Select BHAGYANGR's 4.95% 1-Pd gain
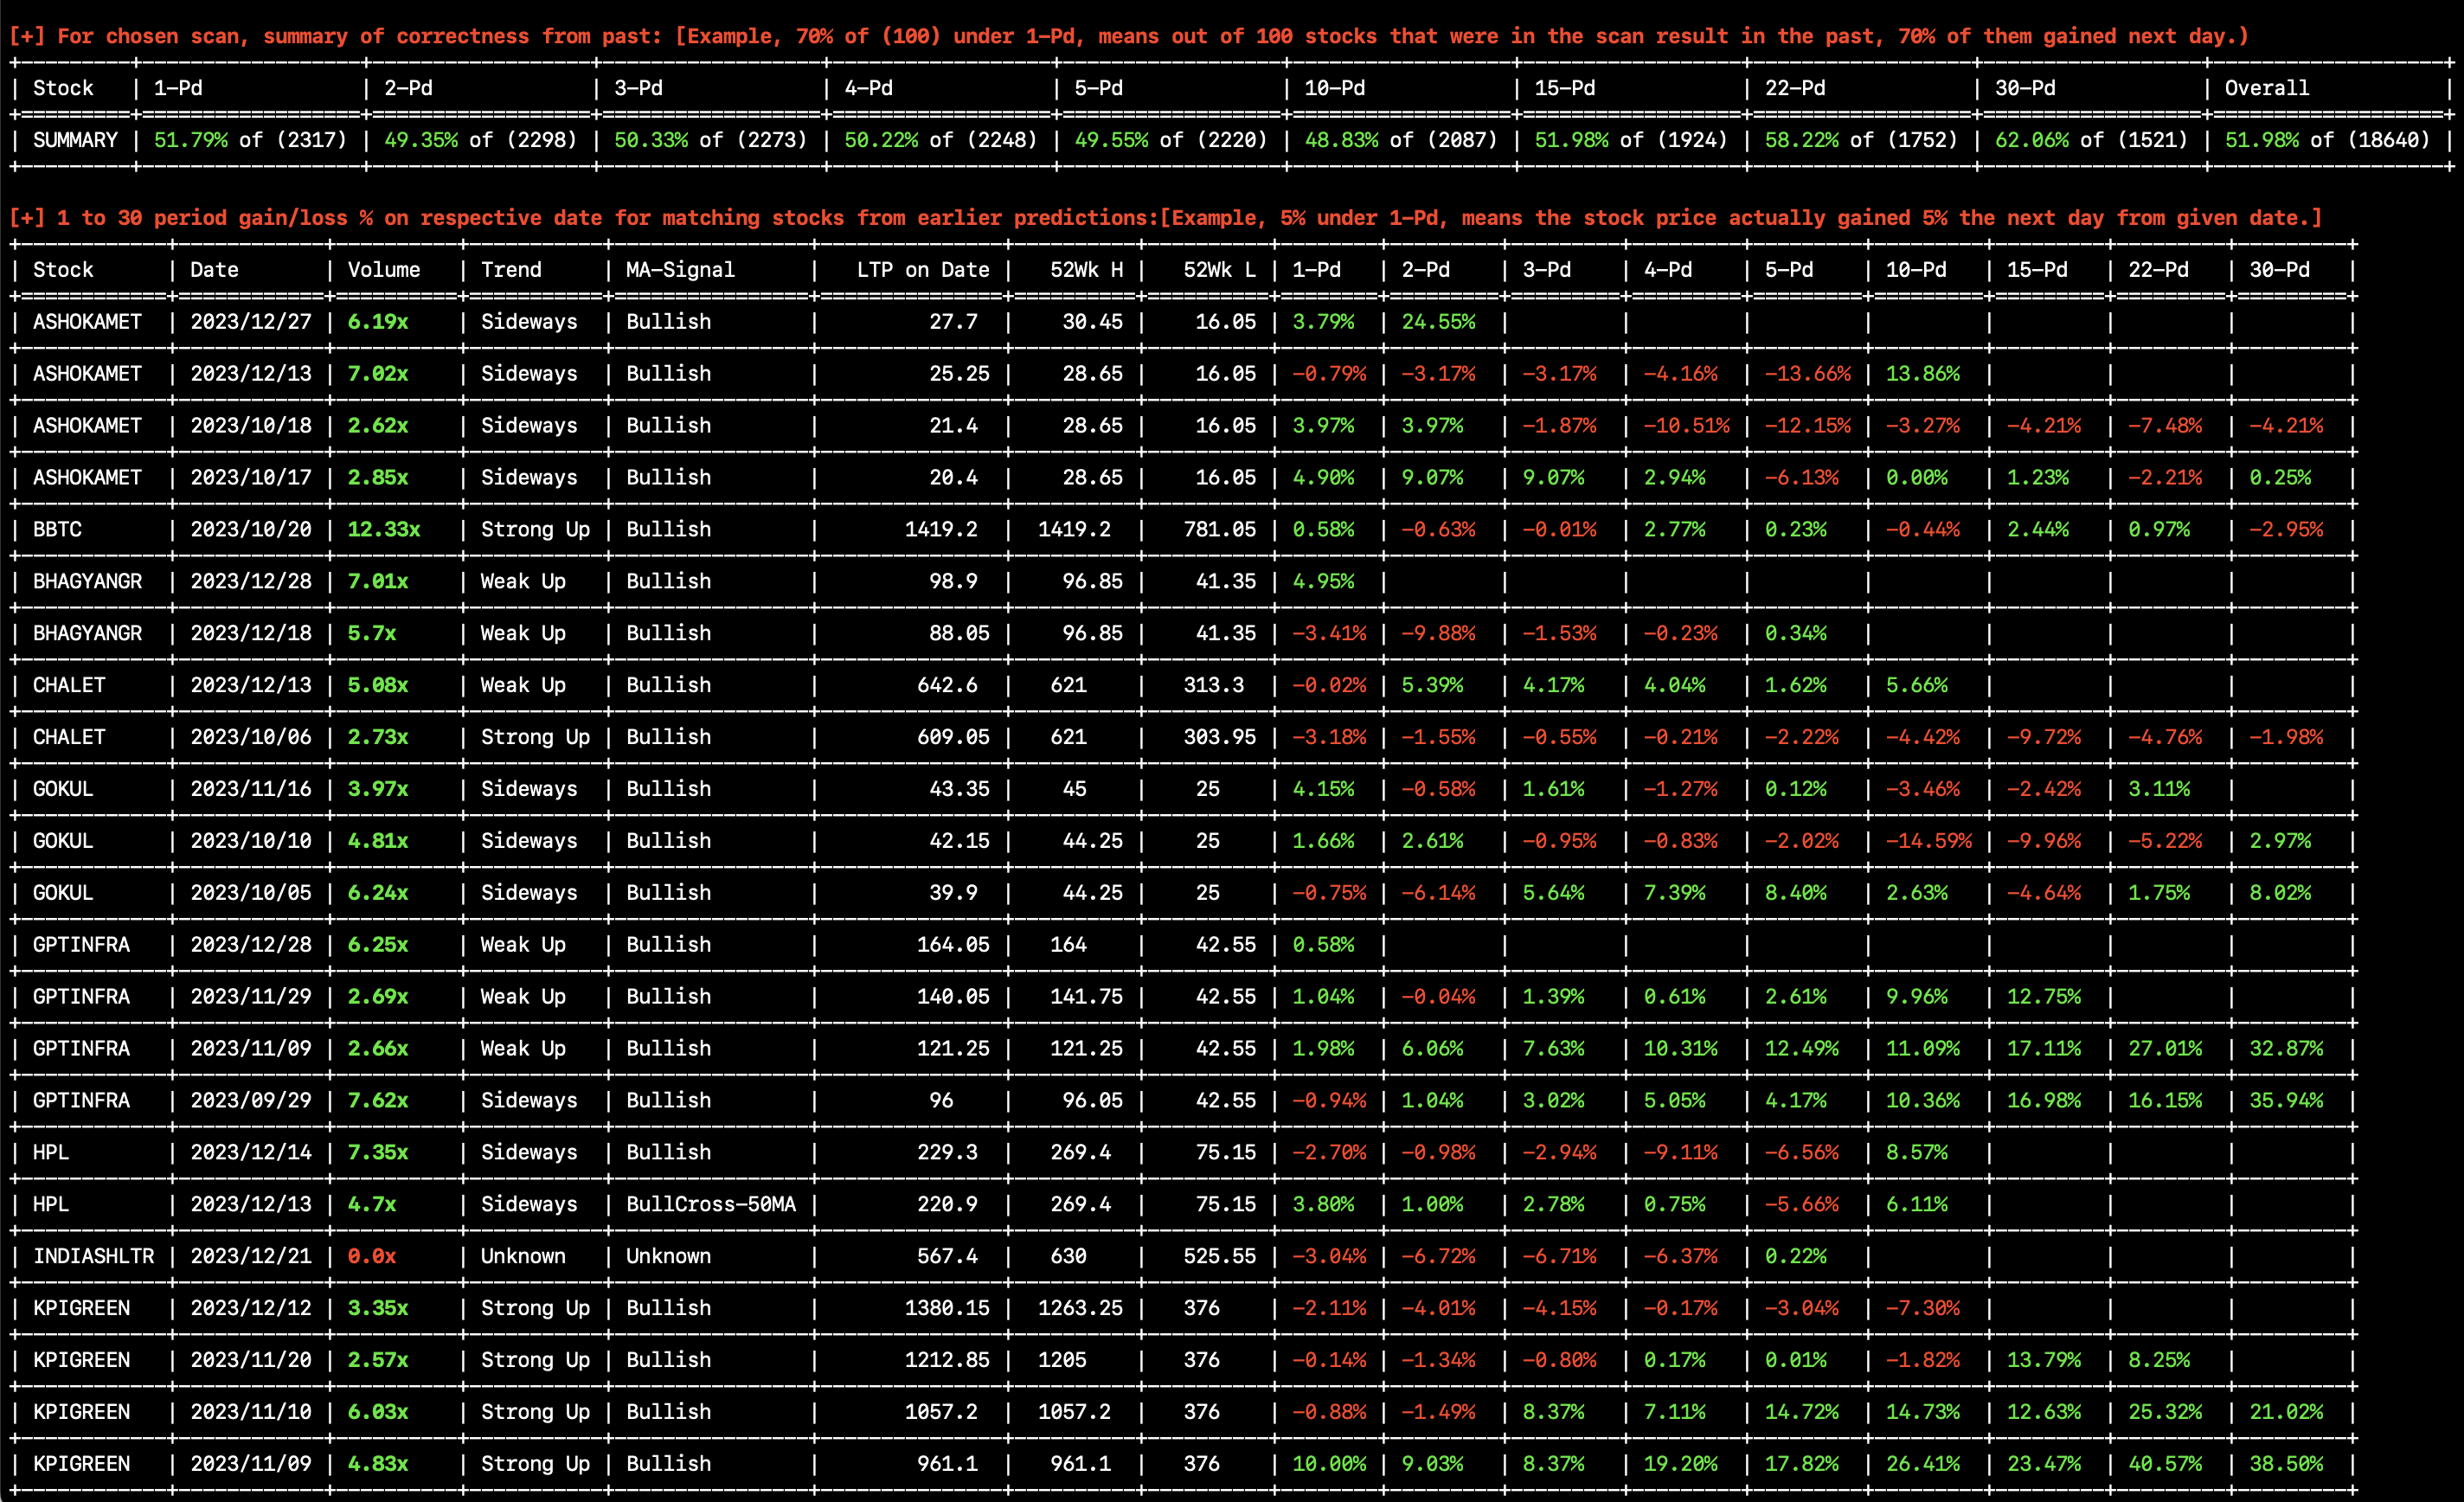The image size is (2464, 1502). point(1322,581)
